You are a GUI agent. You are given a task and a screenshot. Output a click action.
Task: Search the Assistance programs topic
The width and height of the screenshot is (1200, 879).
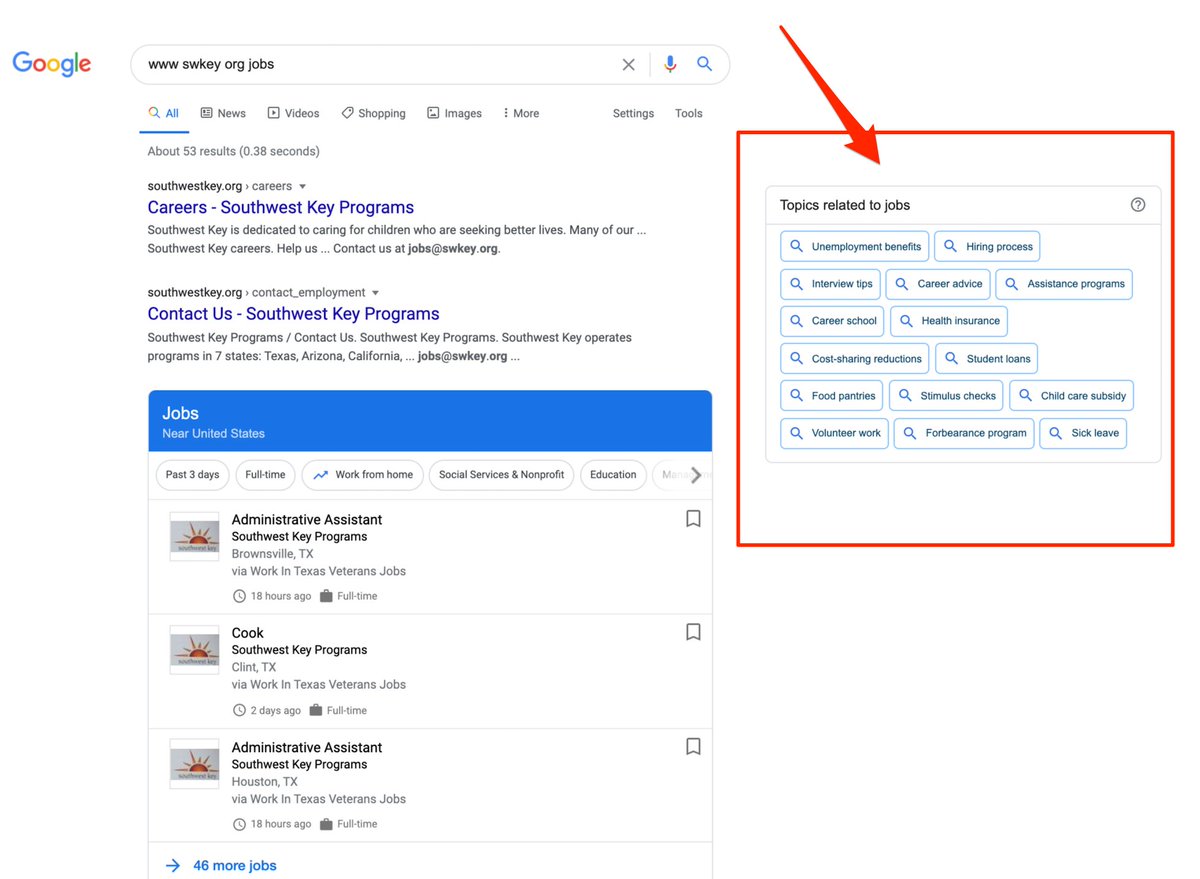pyautogui.click(x=1064, y=284)
